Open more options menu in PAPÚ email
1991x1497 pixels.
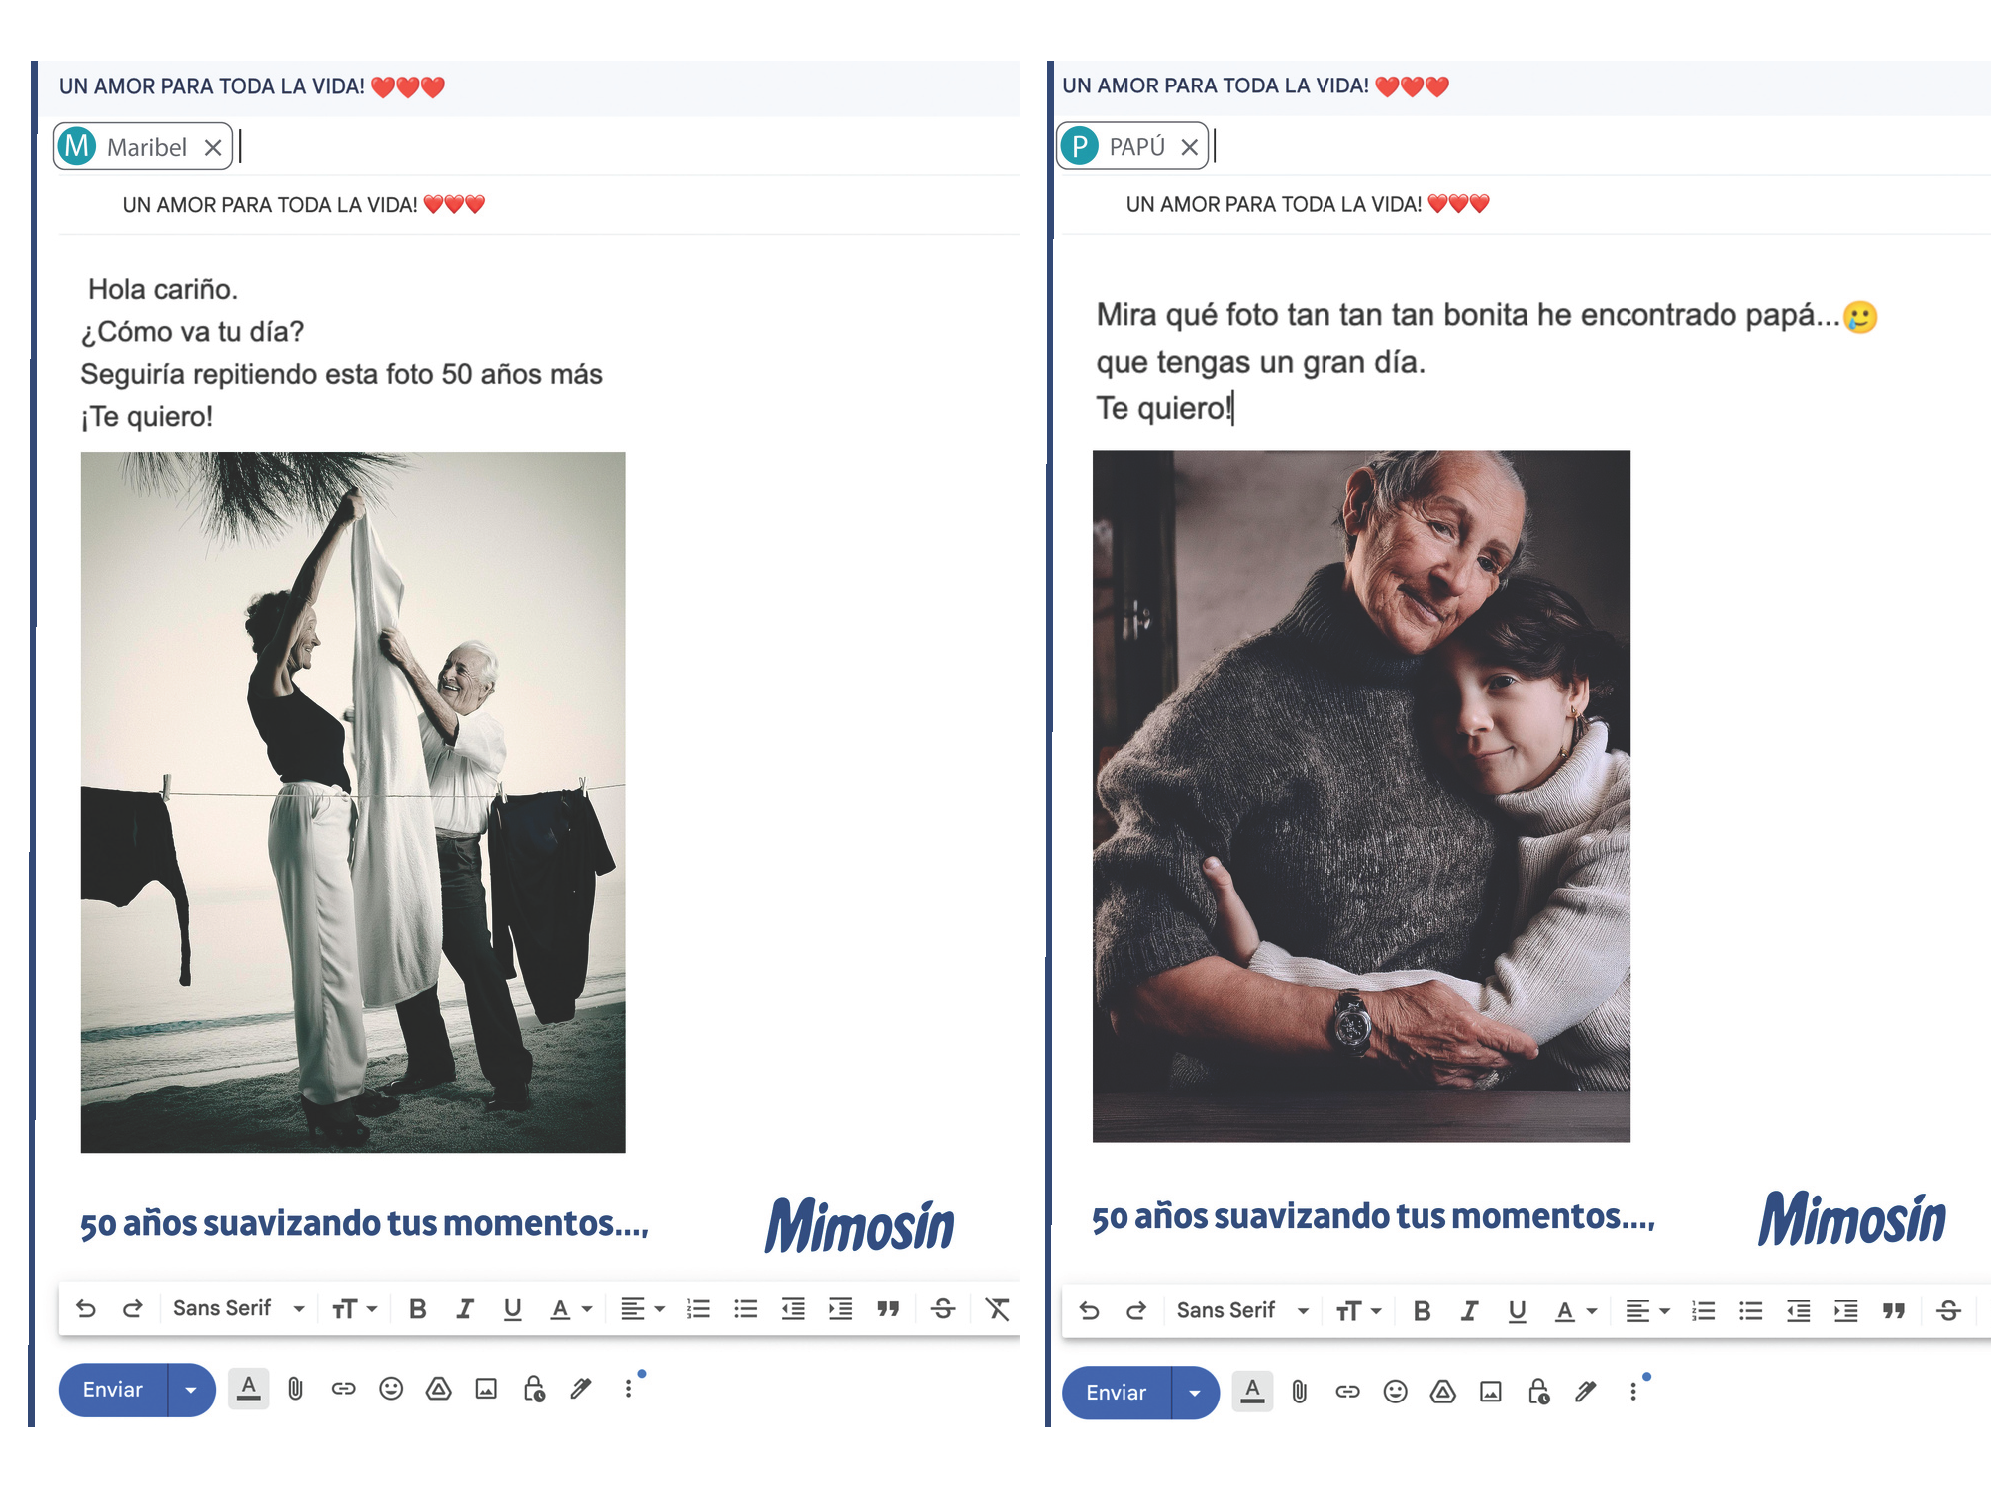click(1632, 1392)
